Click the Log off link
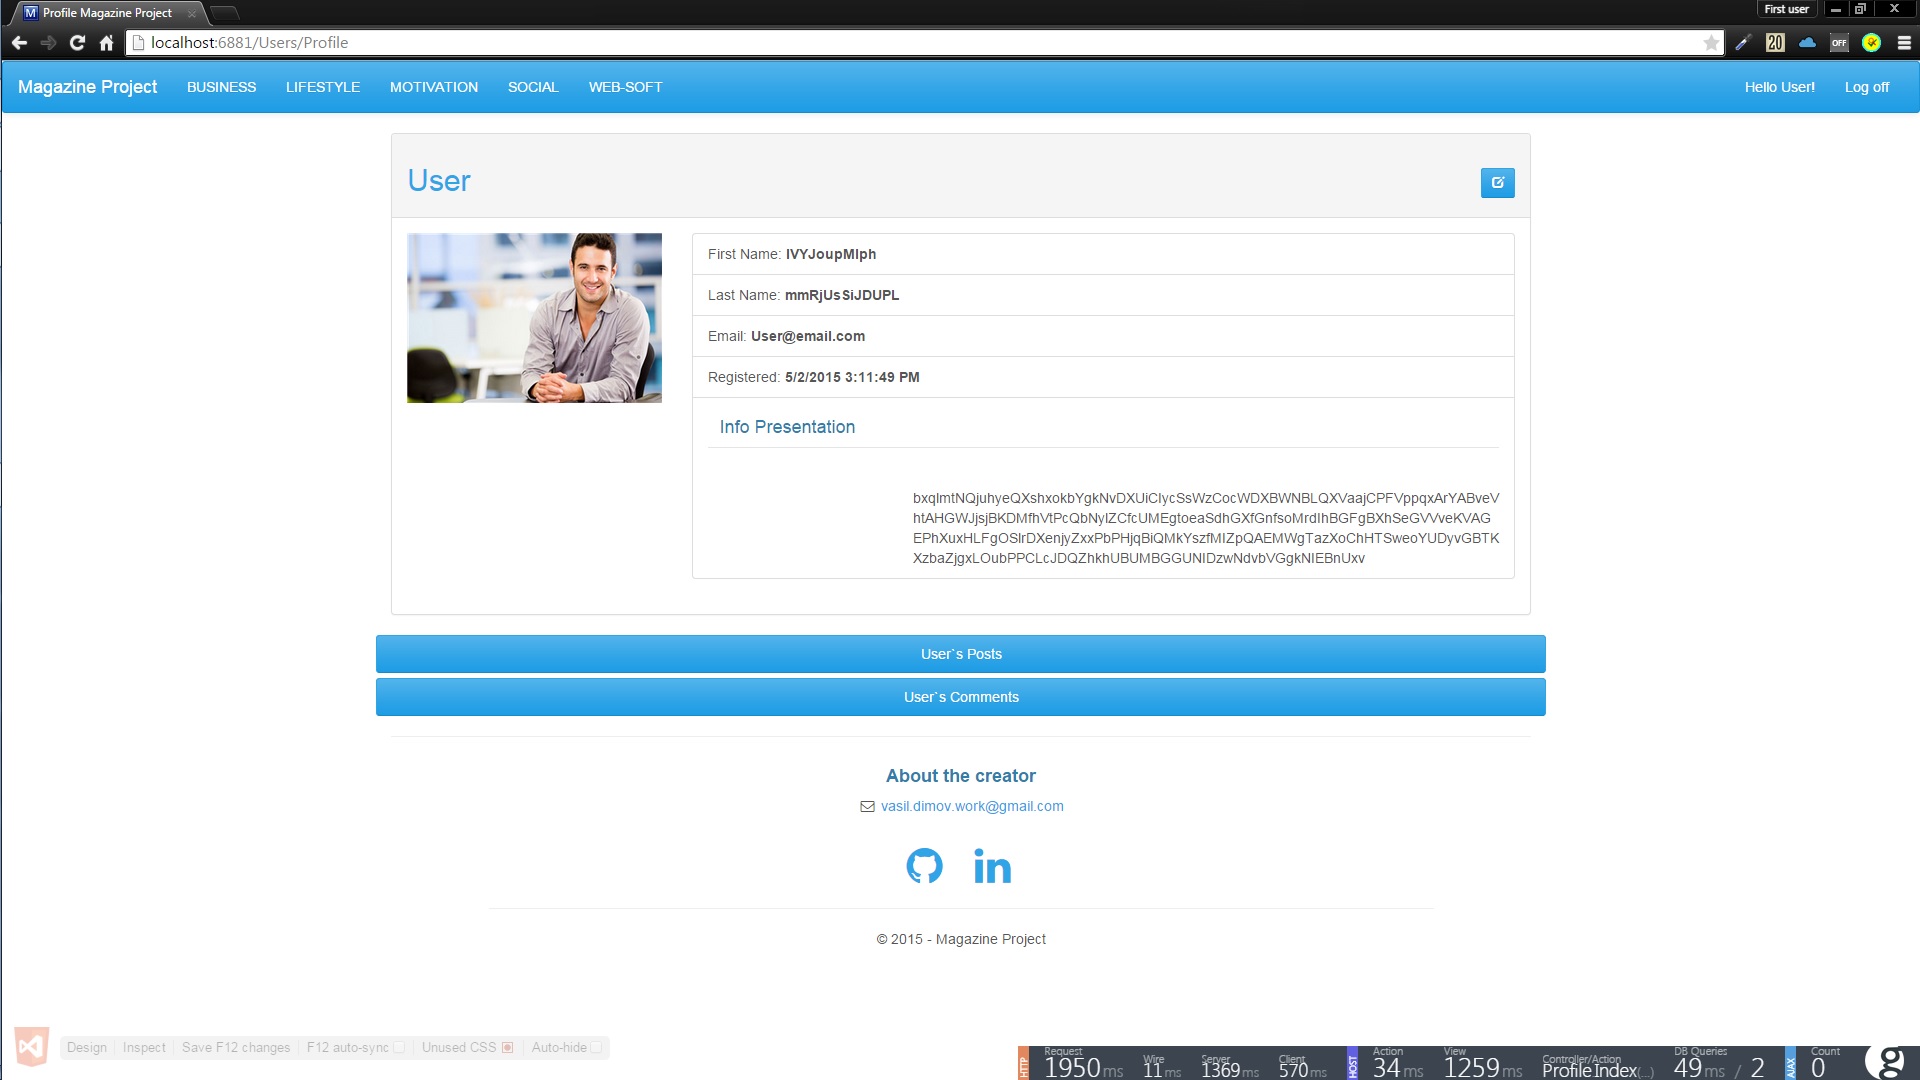 click(1866, 87)
